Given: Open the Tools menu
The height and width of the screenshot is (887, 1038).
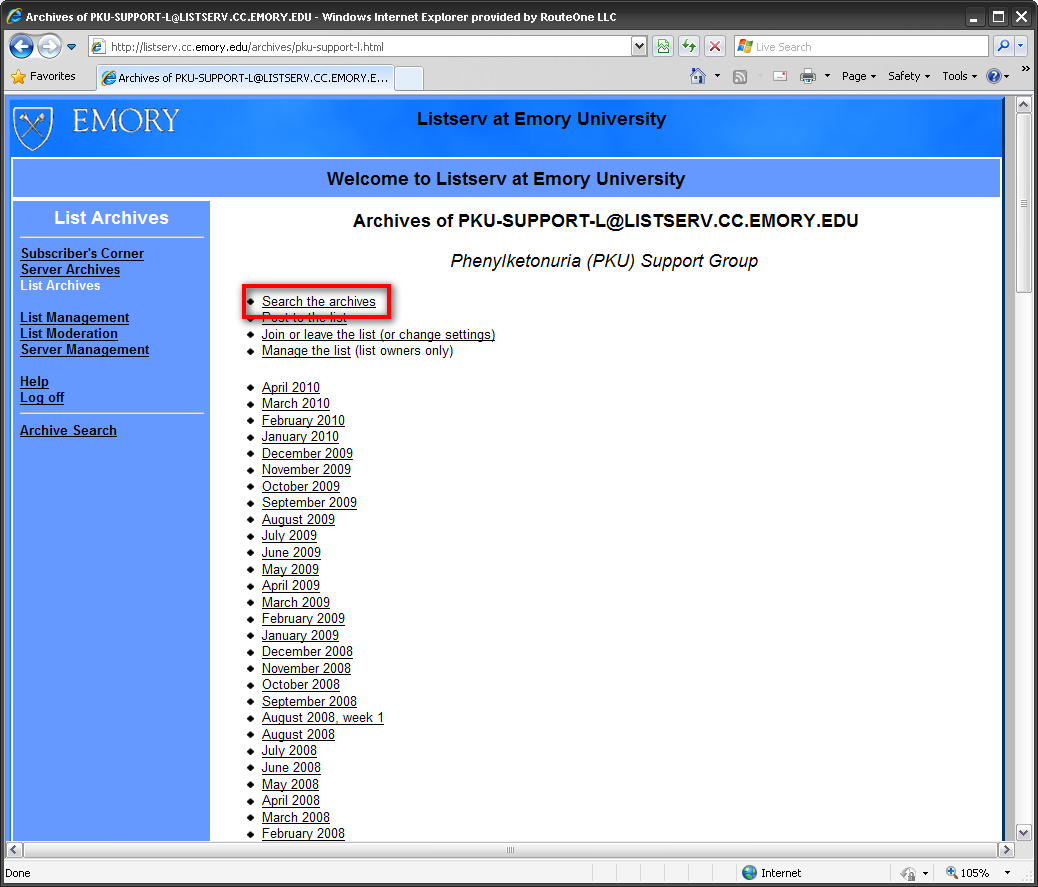Looking at the screenshot, I should [x=959, y=76].
